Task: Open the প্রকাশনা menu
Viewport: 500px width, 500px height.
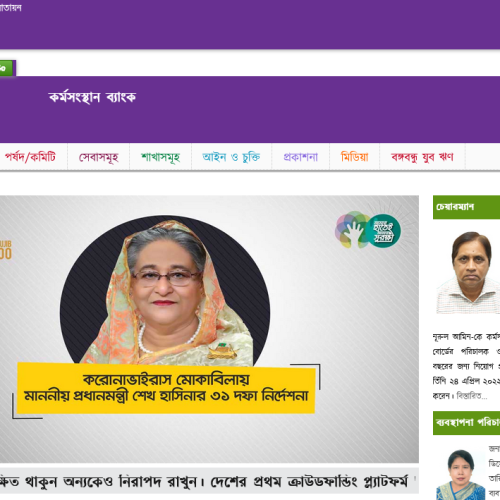Action: 301,157
